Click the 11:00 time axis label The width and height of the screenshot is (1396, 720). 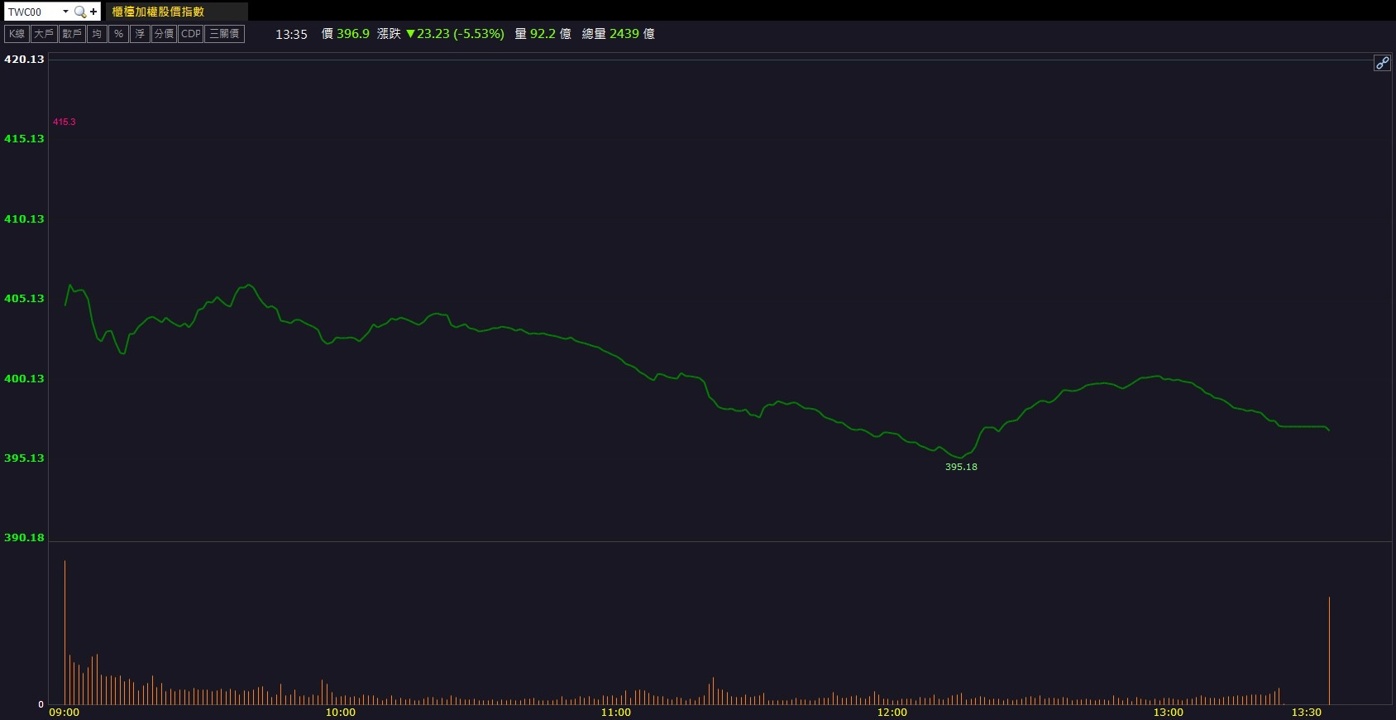click(616, 713)
